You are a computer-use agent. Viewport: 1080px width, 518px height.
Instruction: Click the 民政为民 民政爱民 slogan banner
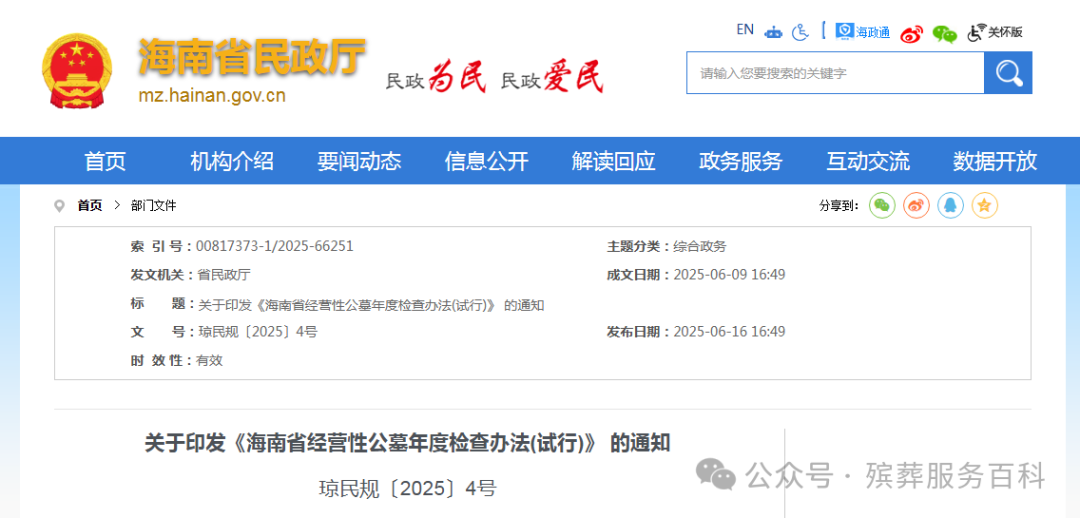tap(495, 78)
